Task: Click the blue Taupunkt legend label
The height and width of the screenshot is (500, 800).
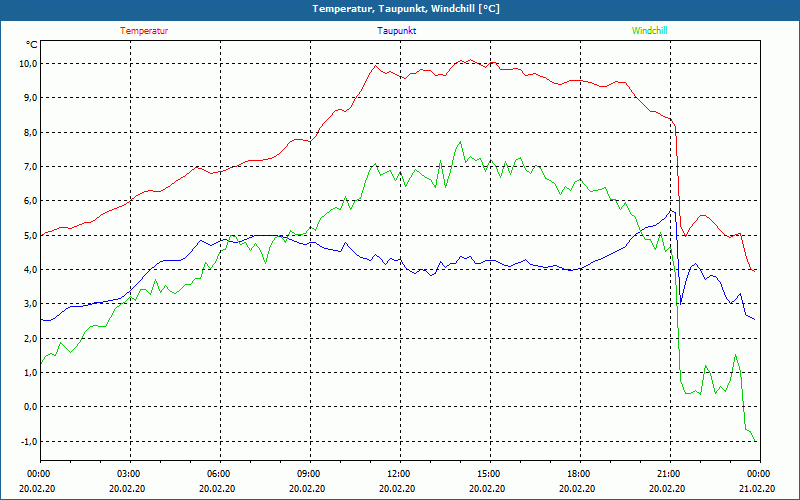Action: 396,31
